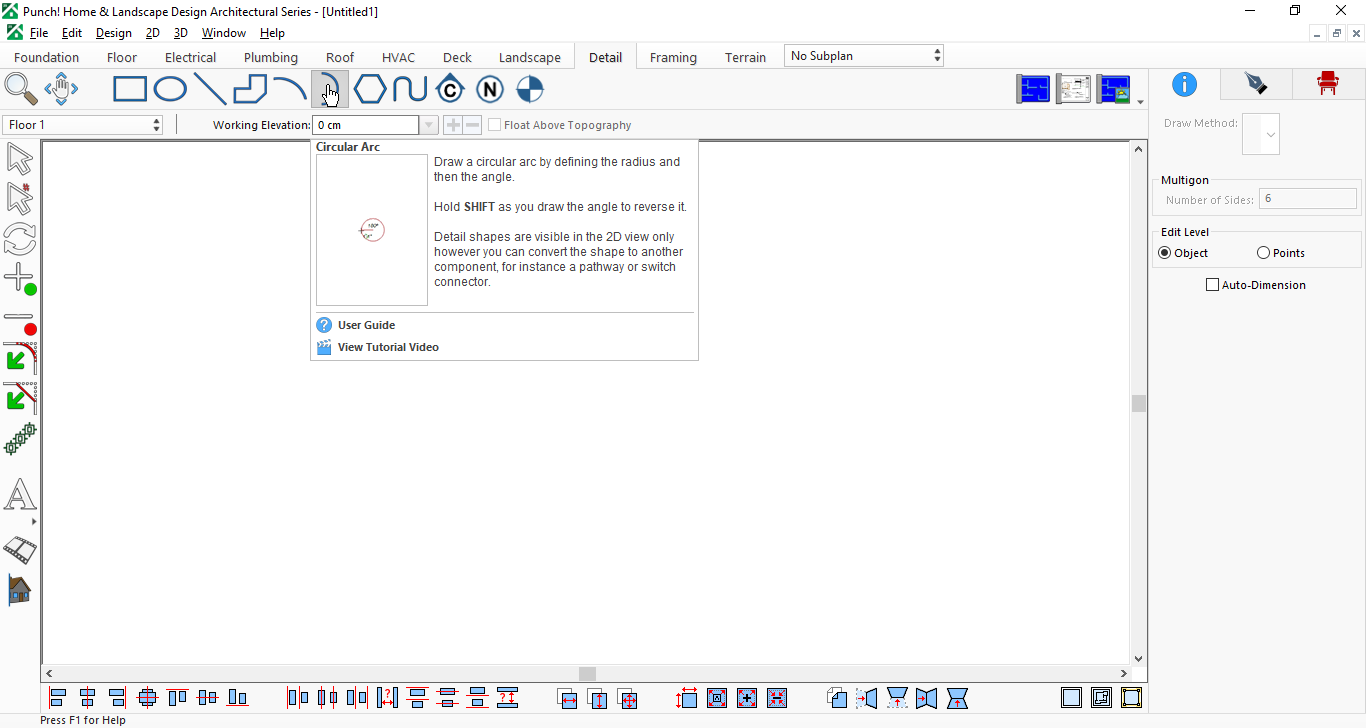Open the Floor 1 dropdown
The width and height of the screenshot is (1366, 728).
pyautogui.click(x=83, y=125)
